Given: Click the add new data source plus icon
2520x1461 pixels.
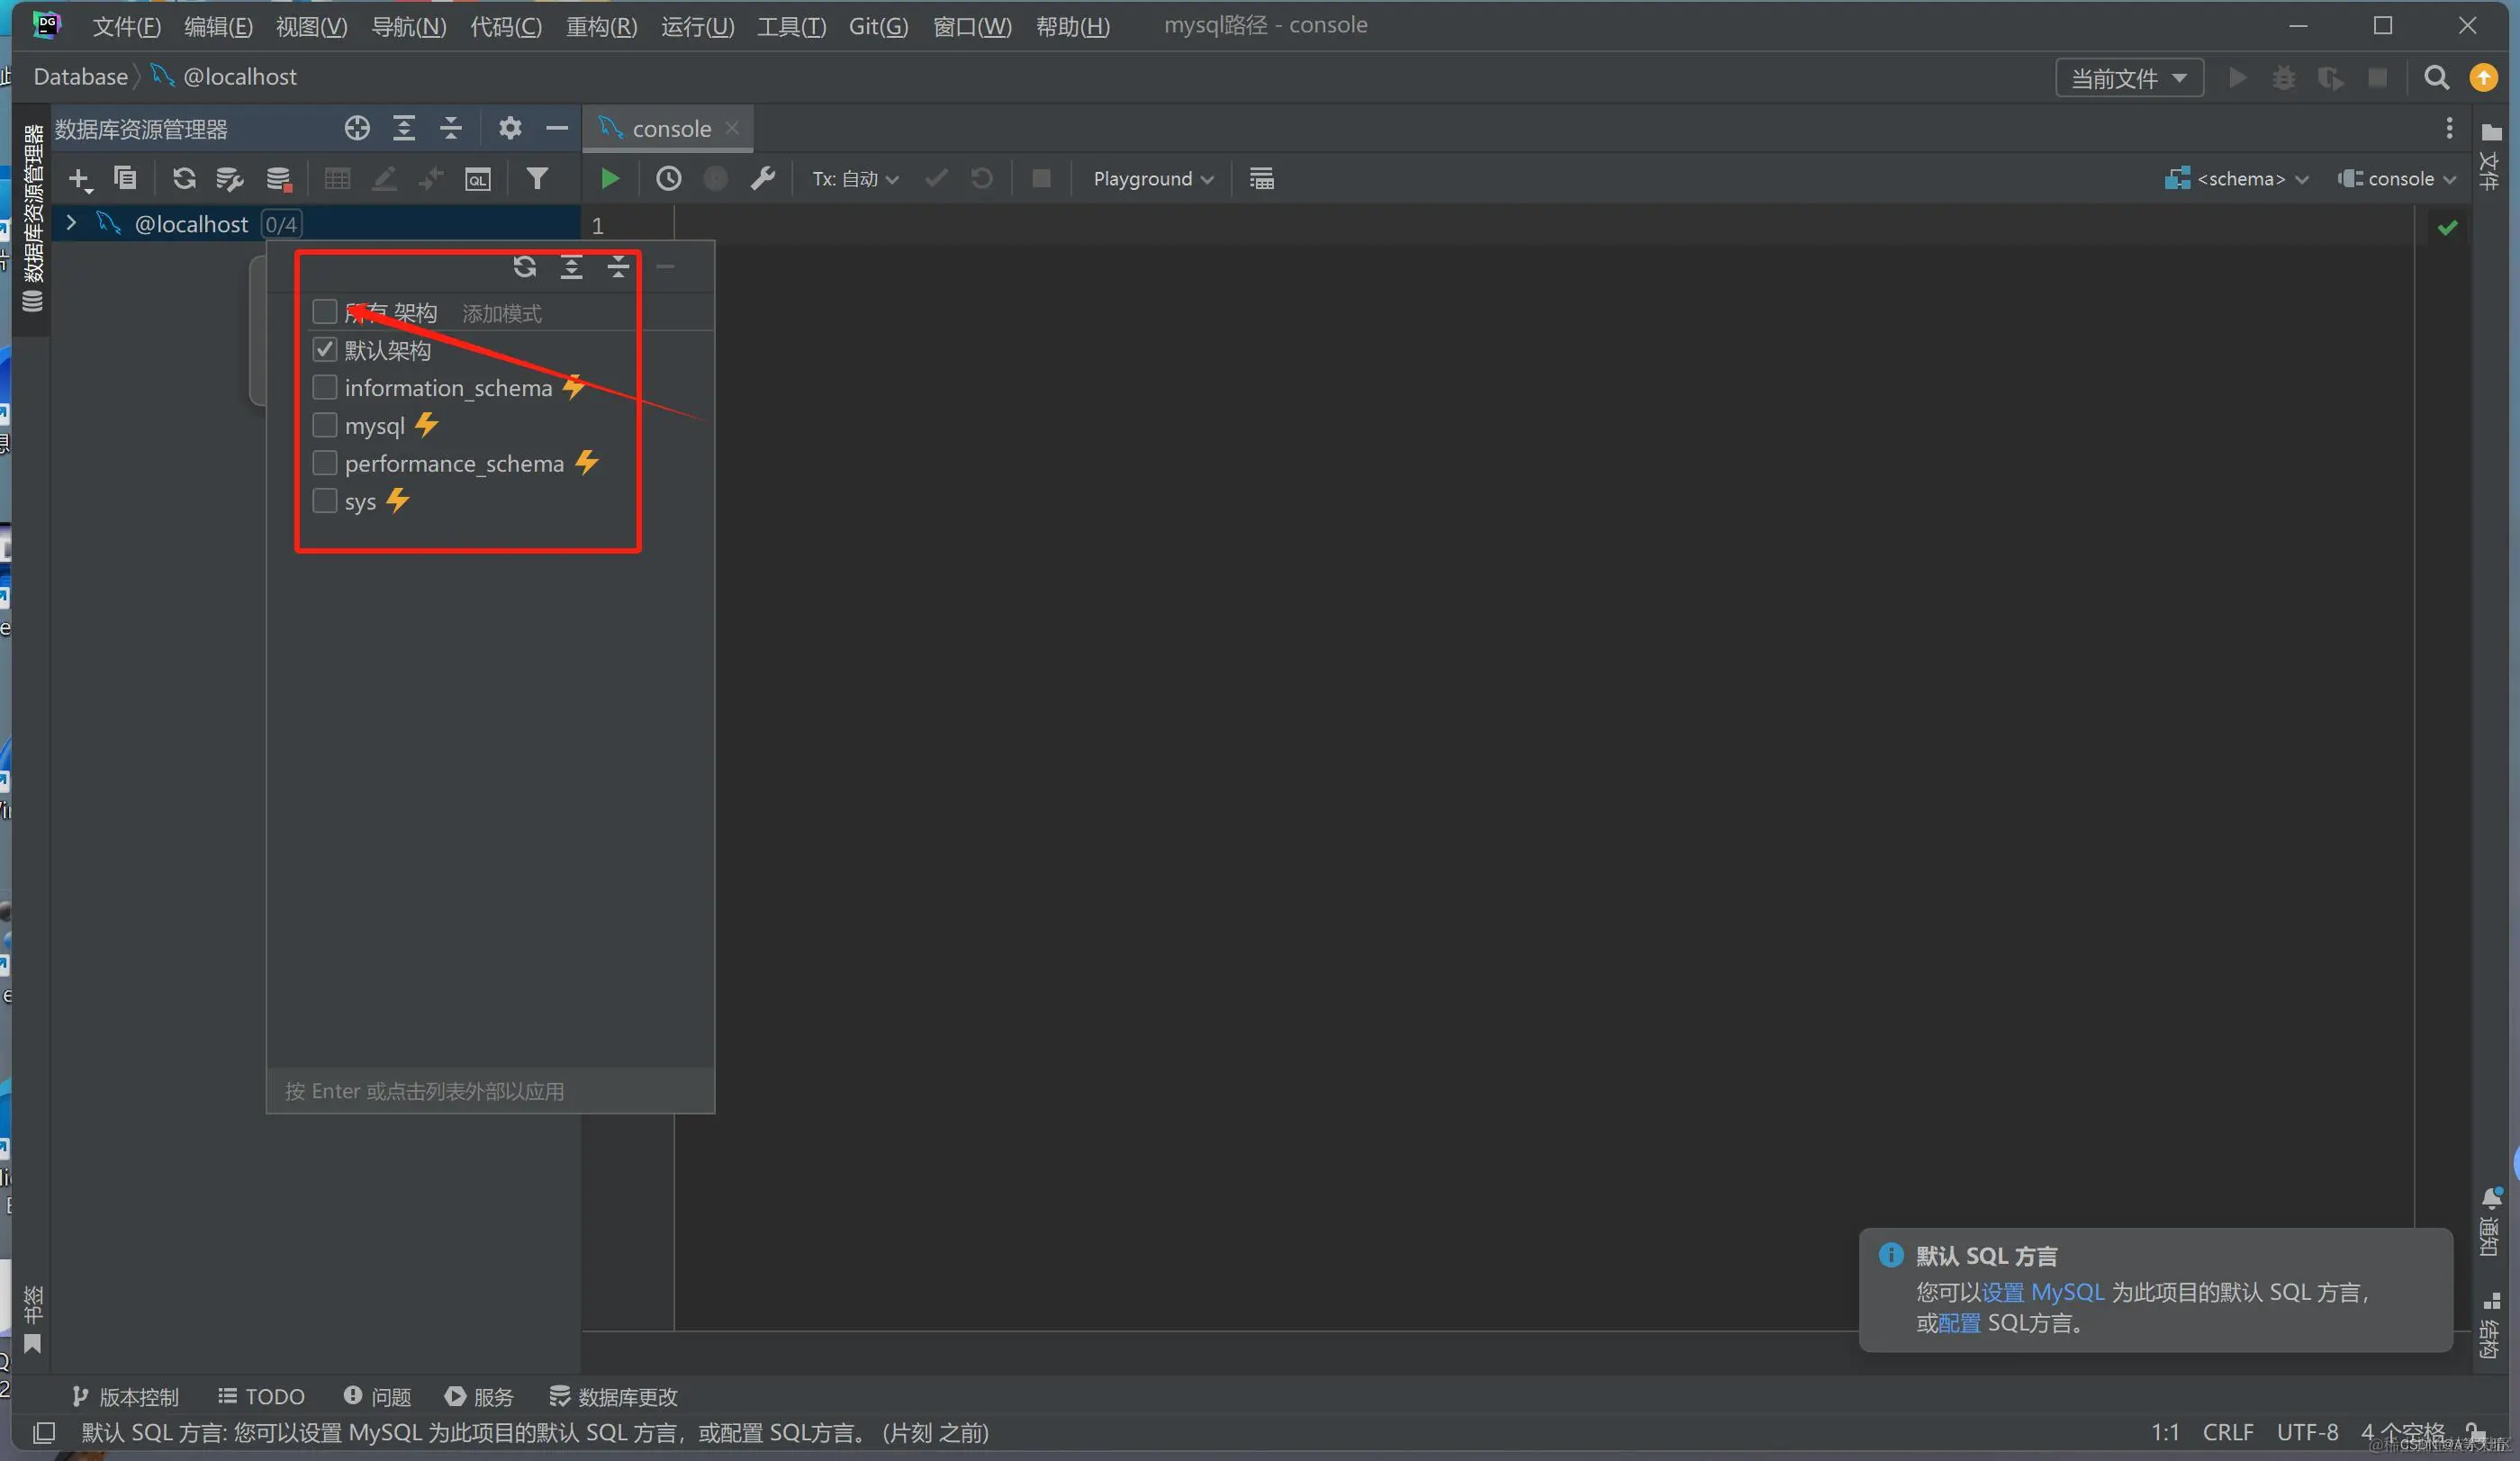Looking at the screenshot, I should point(79,179).
